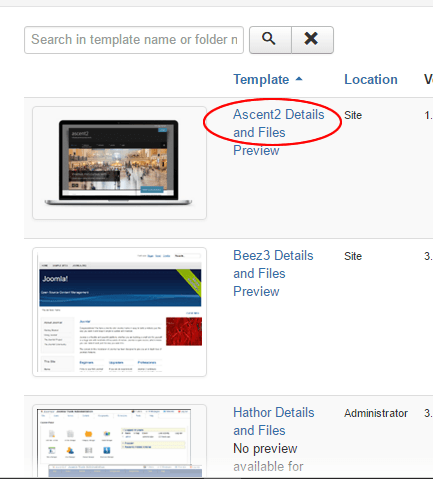Click the partially visible Version column header
The image size is (433, 479).
(428, 79)
